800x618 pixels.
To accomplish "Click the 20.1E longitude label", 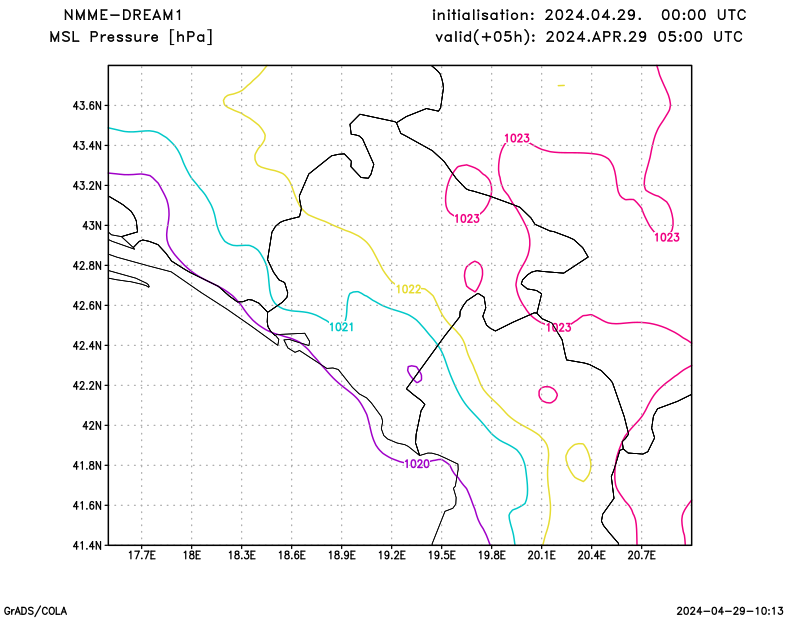I will [x=541, y=555].
